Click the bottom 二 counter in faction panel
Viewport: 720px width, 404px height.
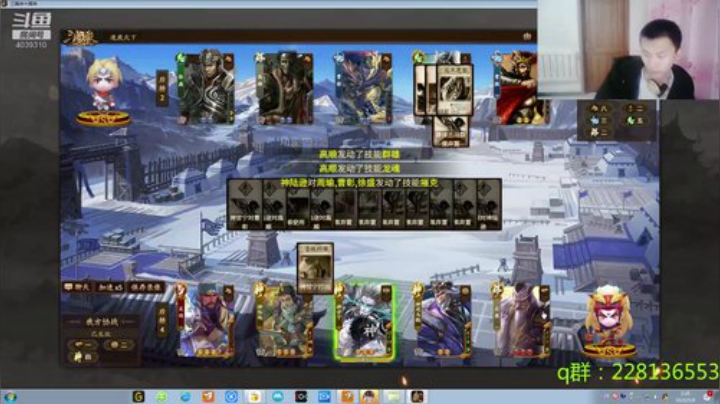[x=598, y=132]
